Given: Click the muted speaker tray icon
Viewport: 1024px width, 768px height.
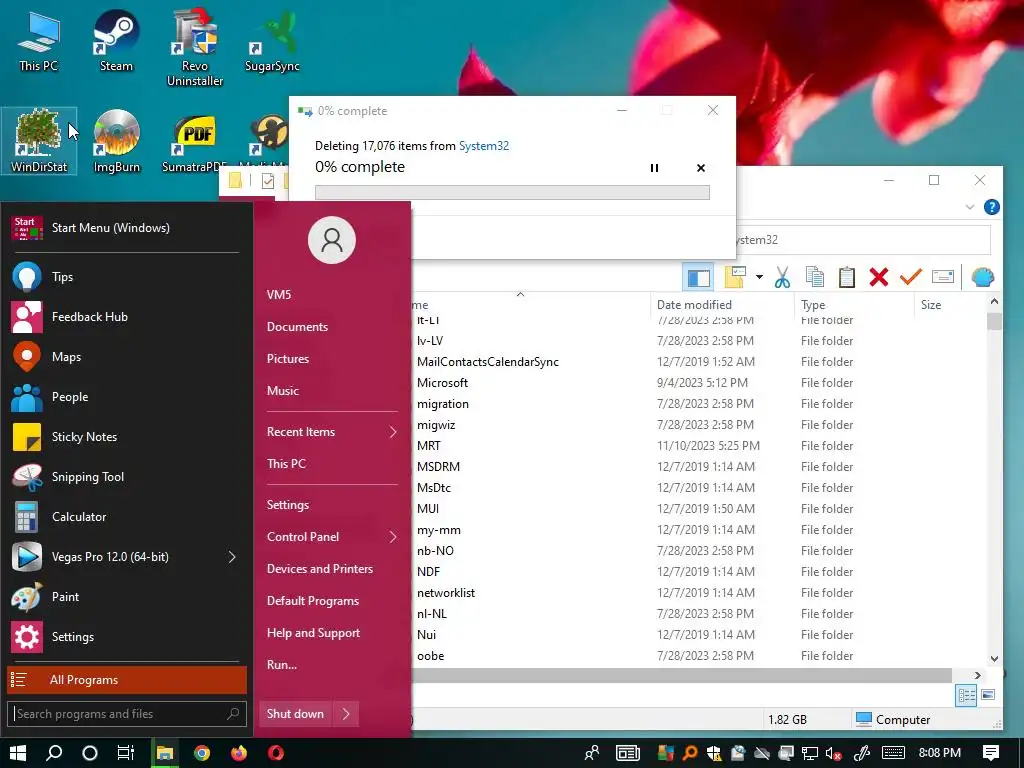Looking at the screenshot, I should point(833,754).
